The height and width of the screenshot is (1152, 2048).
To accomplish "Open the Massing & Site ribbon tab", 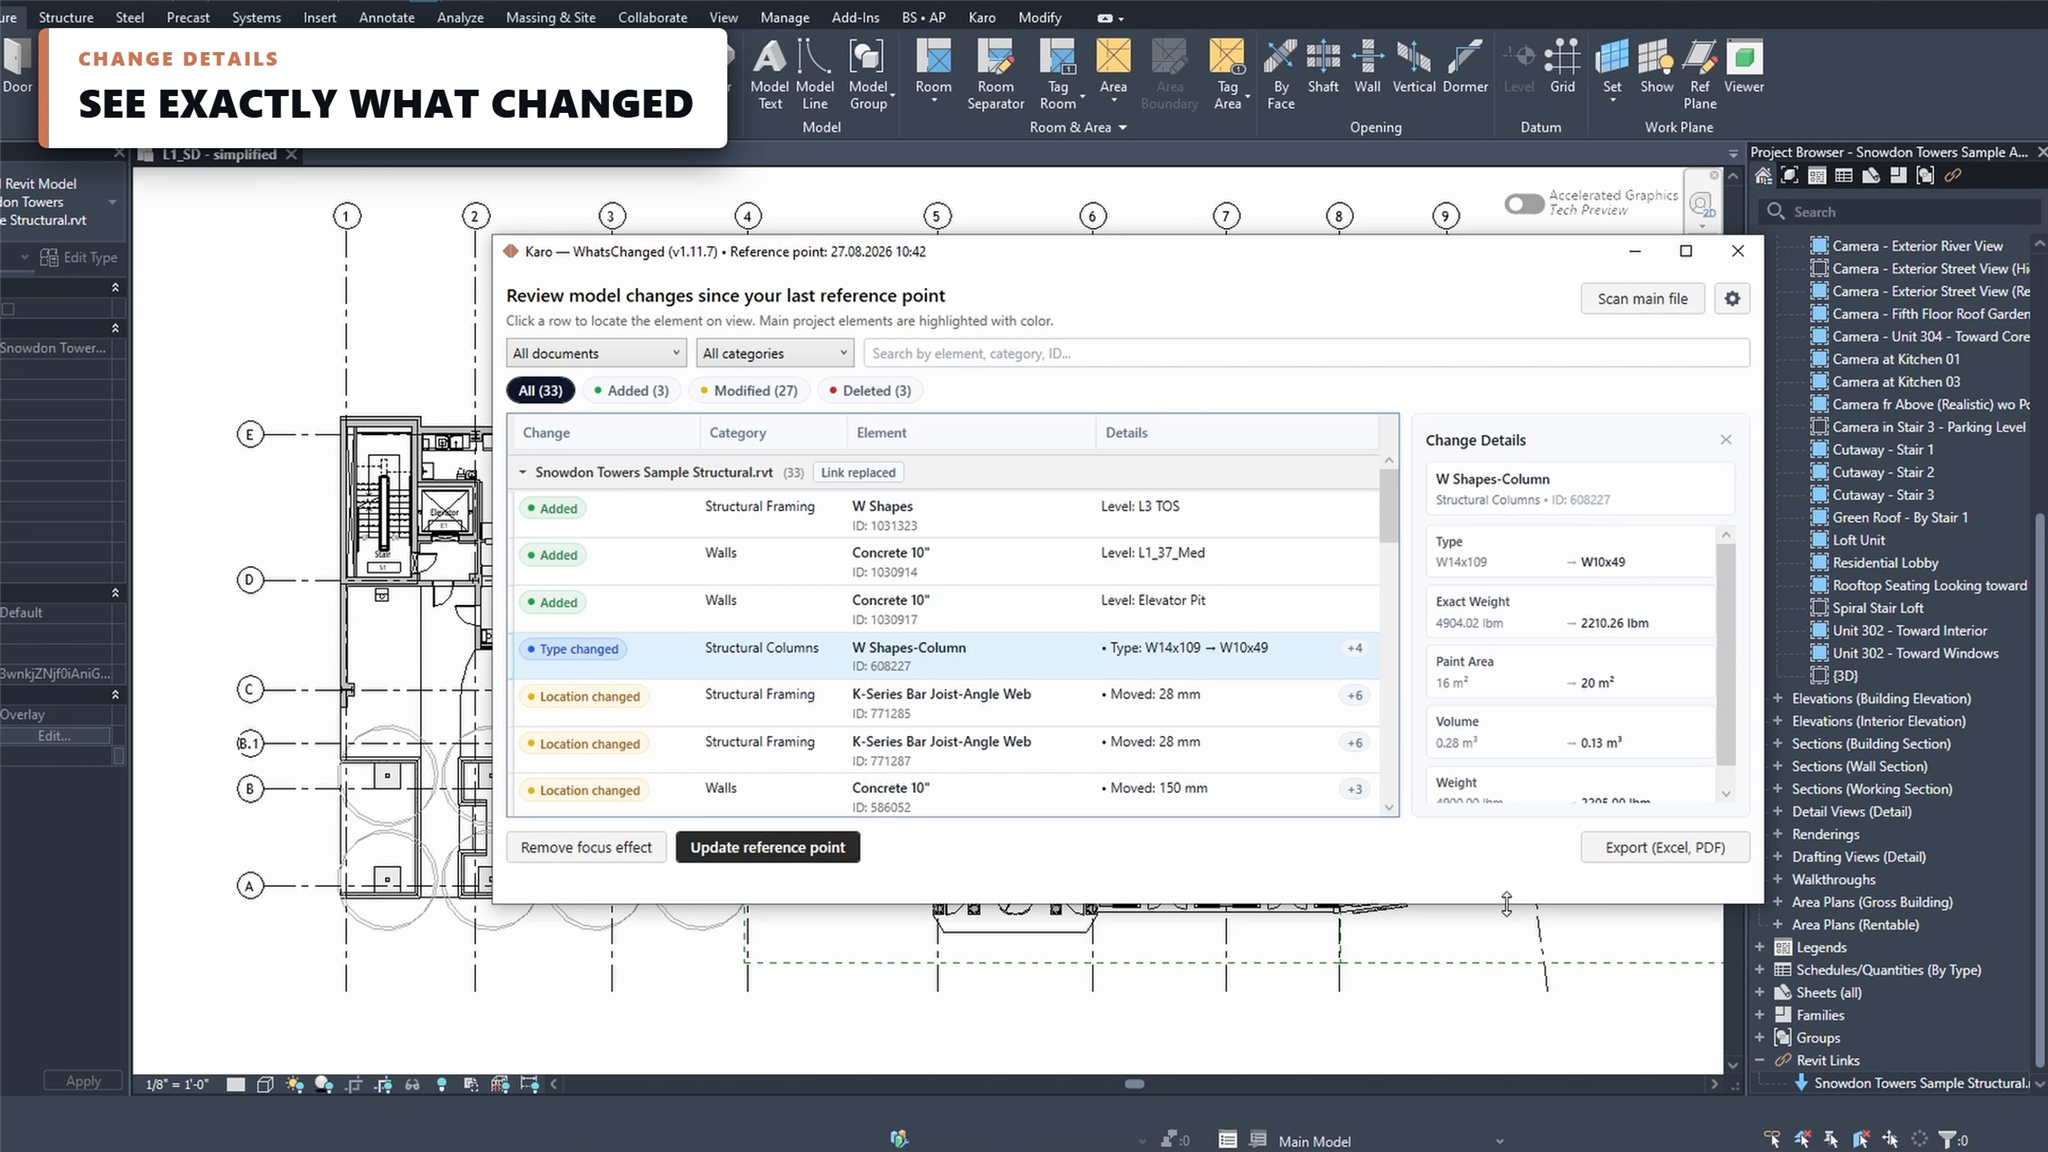I will (550, 17).
